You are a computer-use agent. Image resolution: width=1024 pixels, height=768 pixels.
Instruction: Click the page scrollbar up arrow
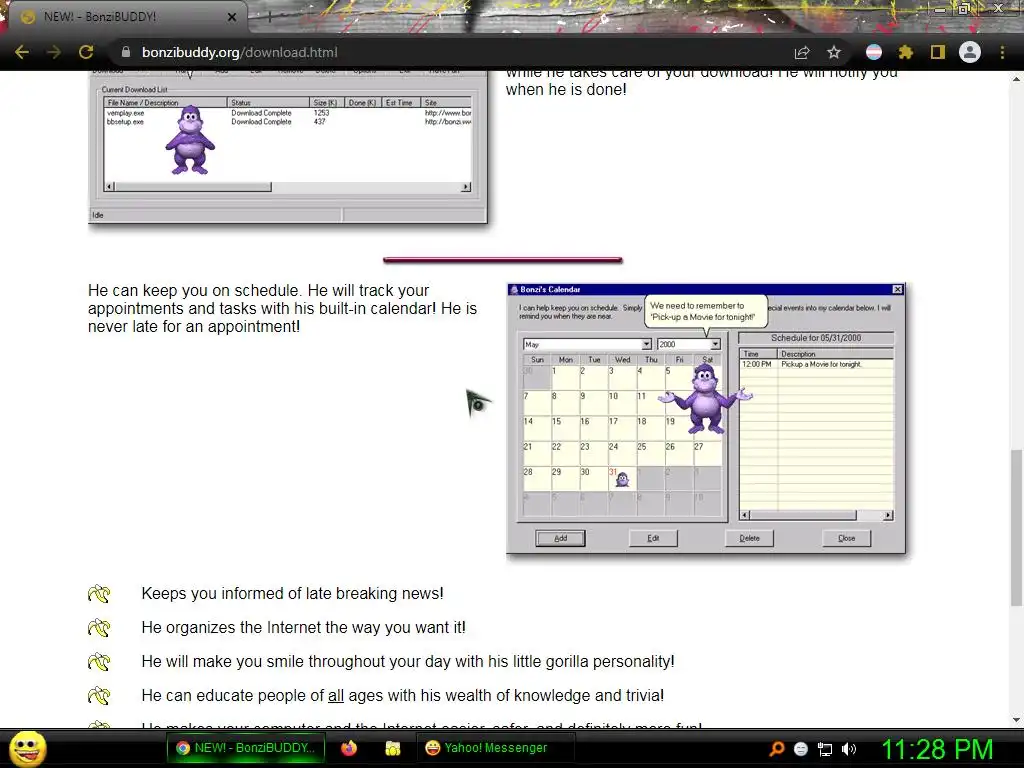point(1016,79)
